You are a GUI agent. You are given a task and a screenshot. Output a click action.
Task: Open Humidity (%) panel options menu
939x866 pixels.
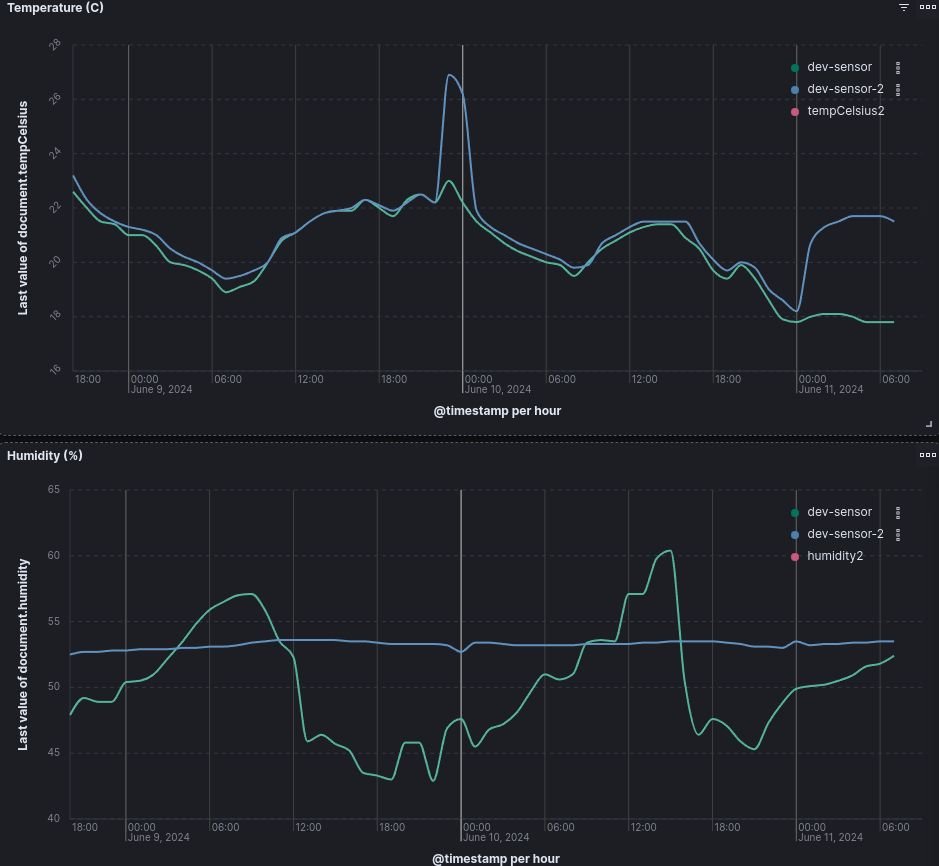click(x=928, y=455)
